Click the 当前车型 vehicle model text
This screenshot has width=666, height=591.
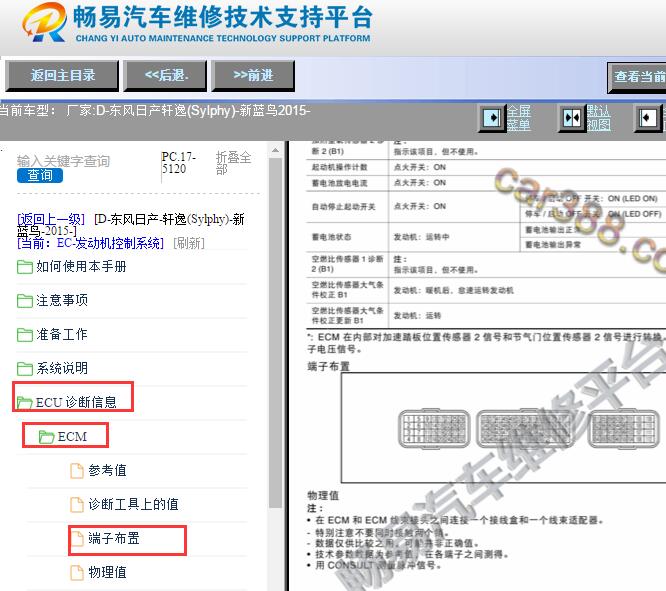click(x=155, y=111)
